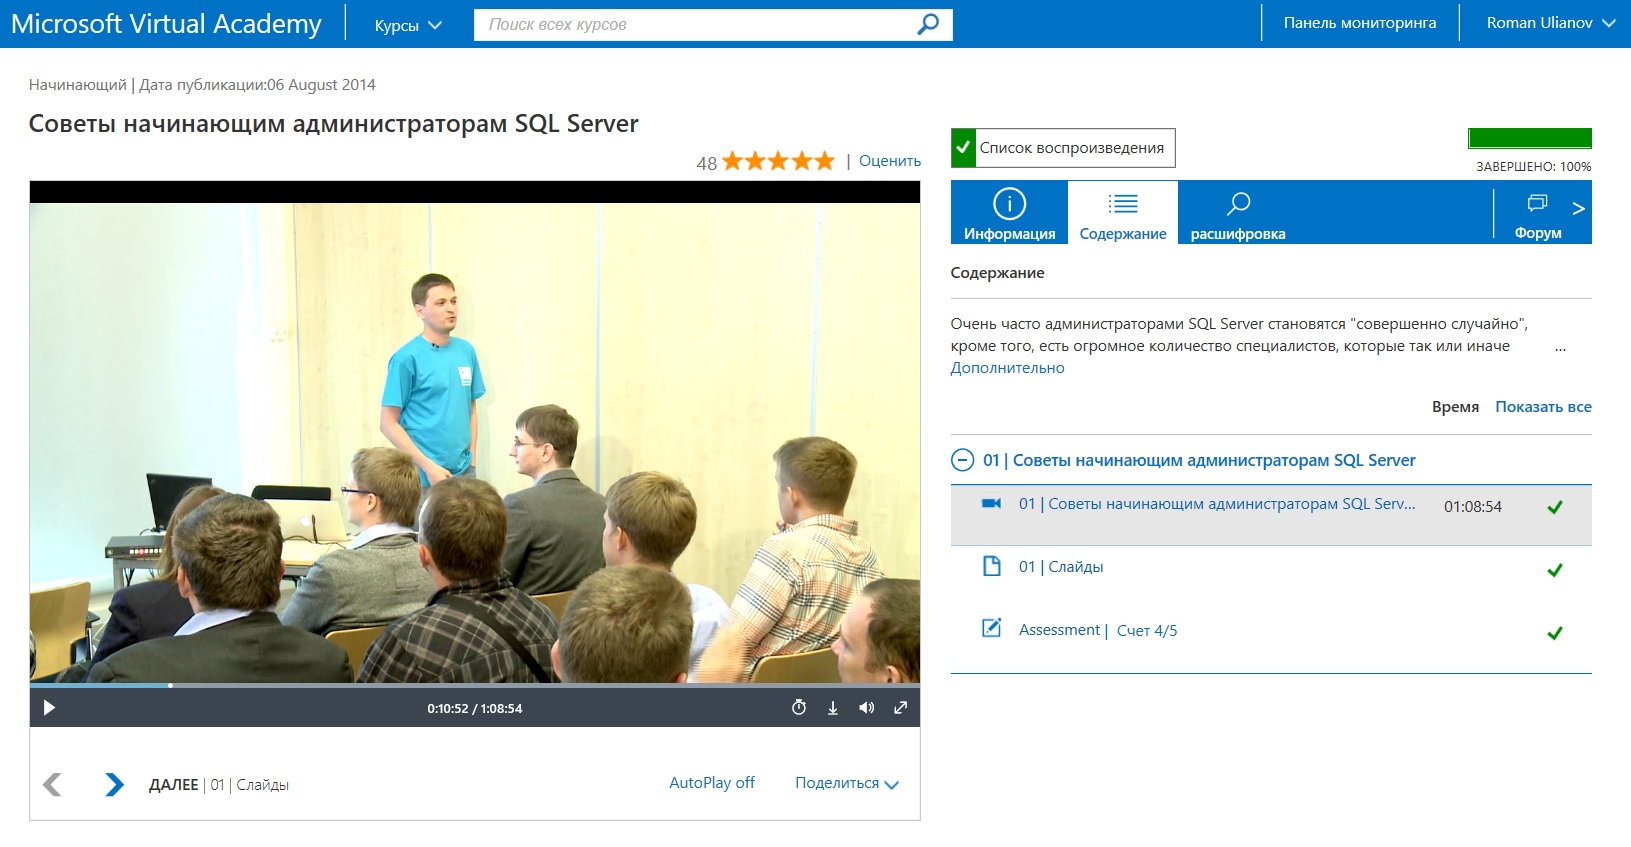Select the Содержание tab
This screenshot has height=847, width=1631.
click(1123, 213)
